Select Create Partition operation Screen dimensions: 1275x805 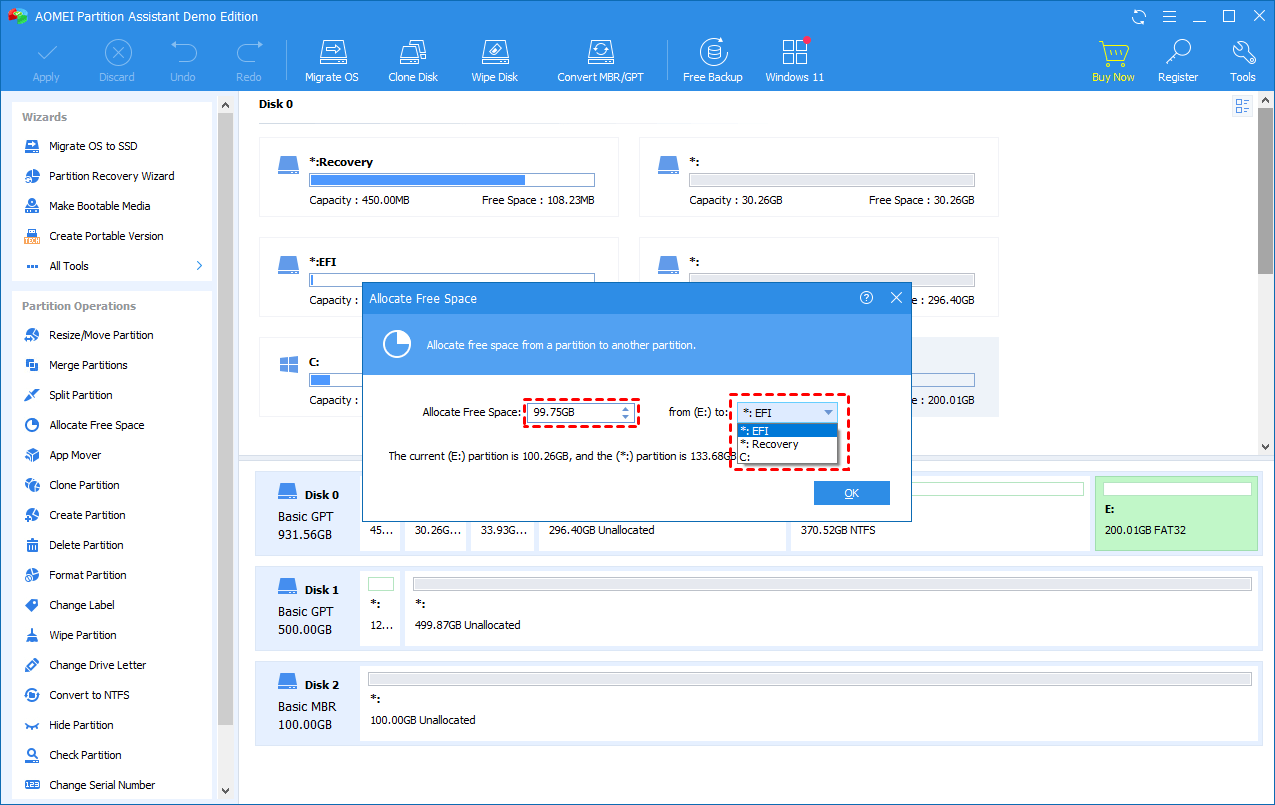click(x=87, y=515)
